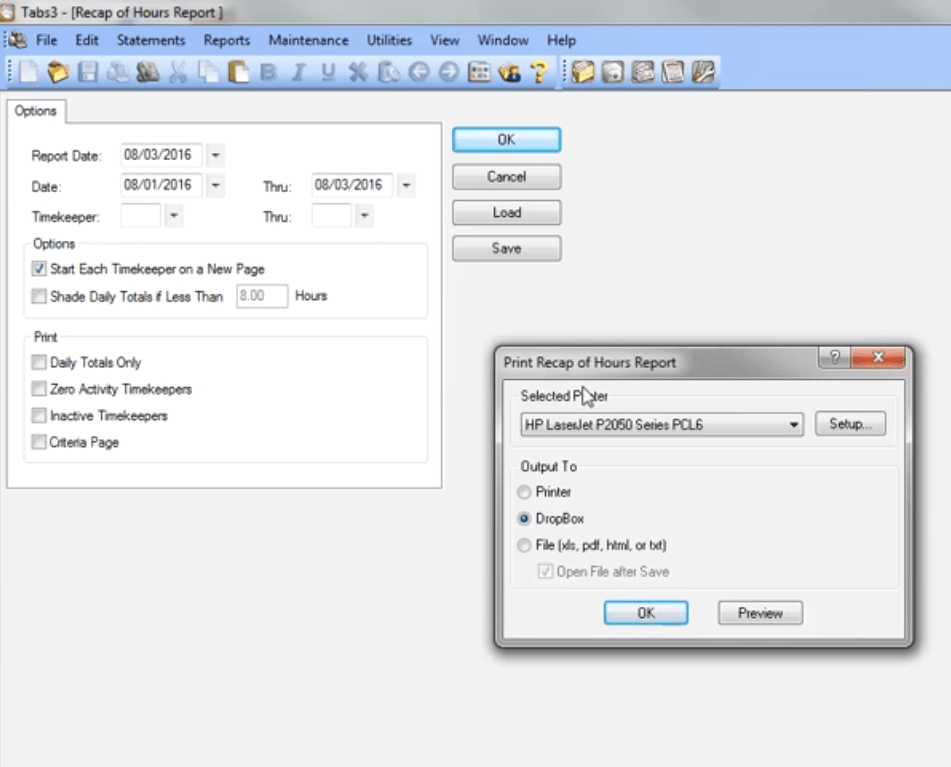
Task: Toggle bold formatting on the toolbar
Action: 267,70
